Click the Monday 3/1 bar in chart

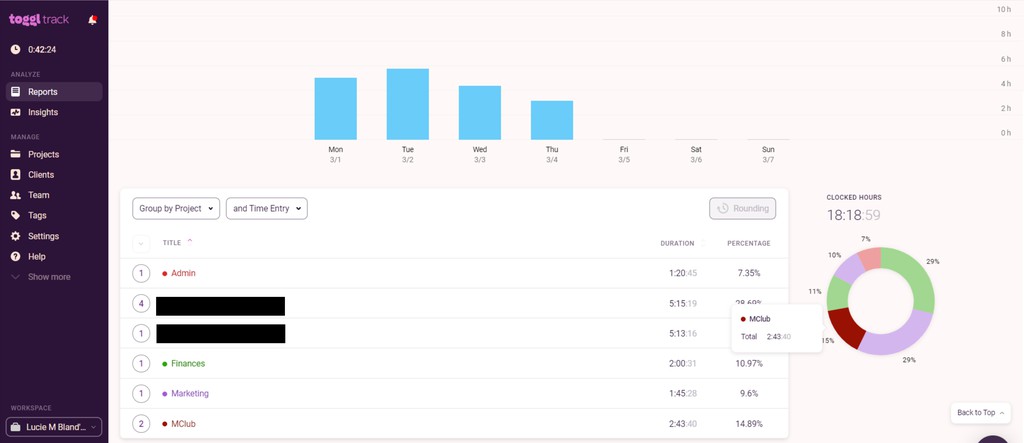(336, 108)
